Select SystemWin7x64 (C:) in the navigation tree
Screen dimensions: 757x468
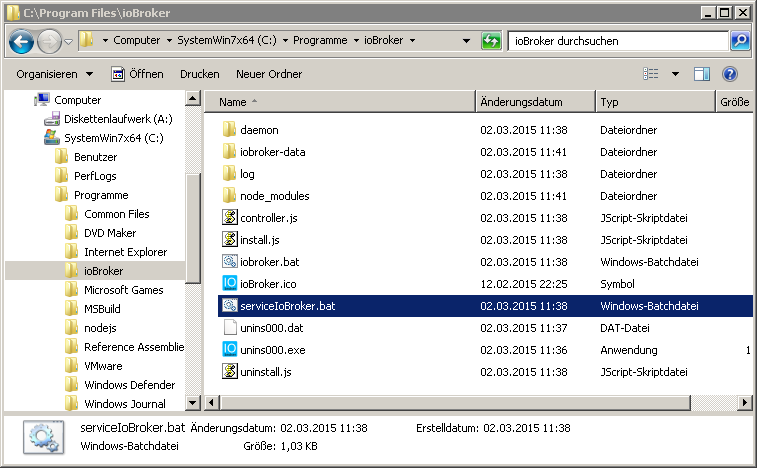click(x=113, y=138)
